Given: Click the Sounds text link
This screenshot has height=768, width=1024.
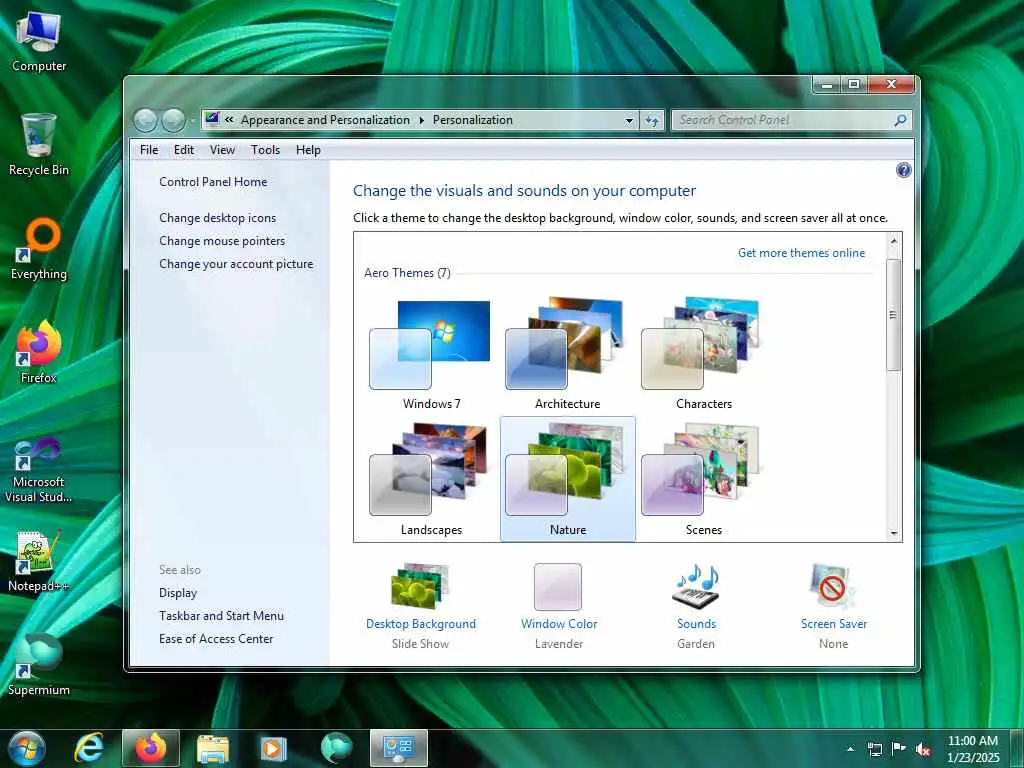Looking at the screenshot, I should click(x=696, y=624).
